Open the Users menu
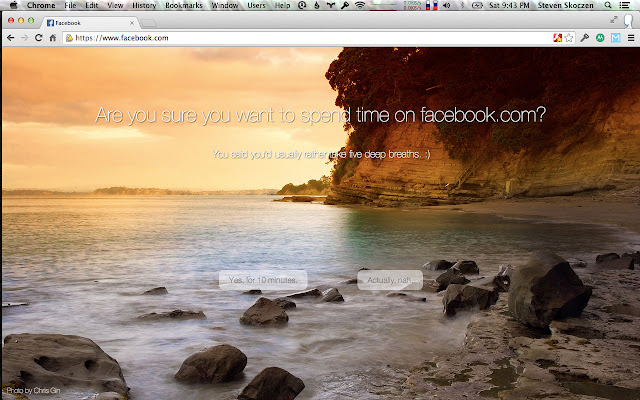The width and height of the screenshot is (640, 400). tap(256, 5)
